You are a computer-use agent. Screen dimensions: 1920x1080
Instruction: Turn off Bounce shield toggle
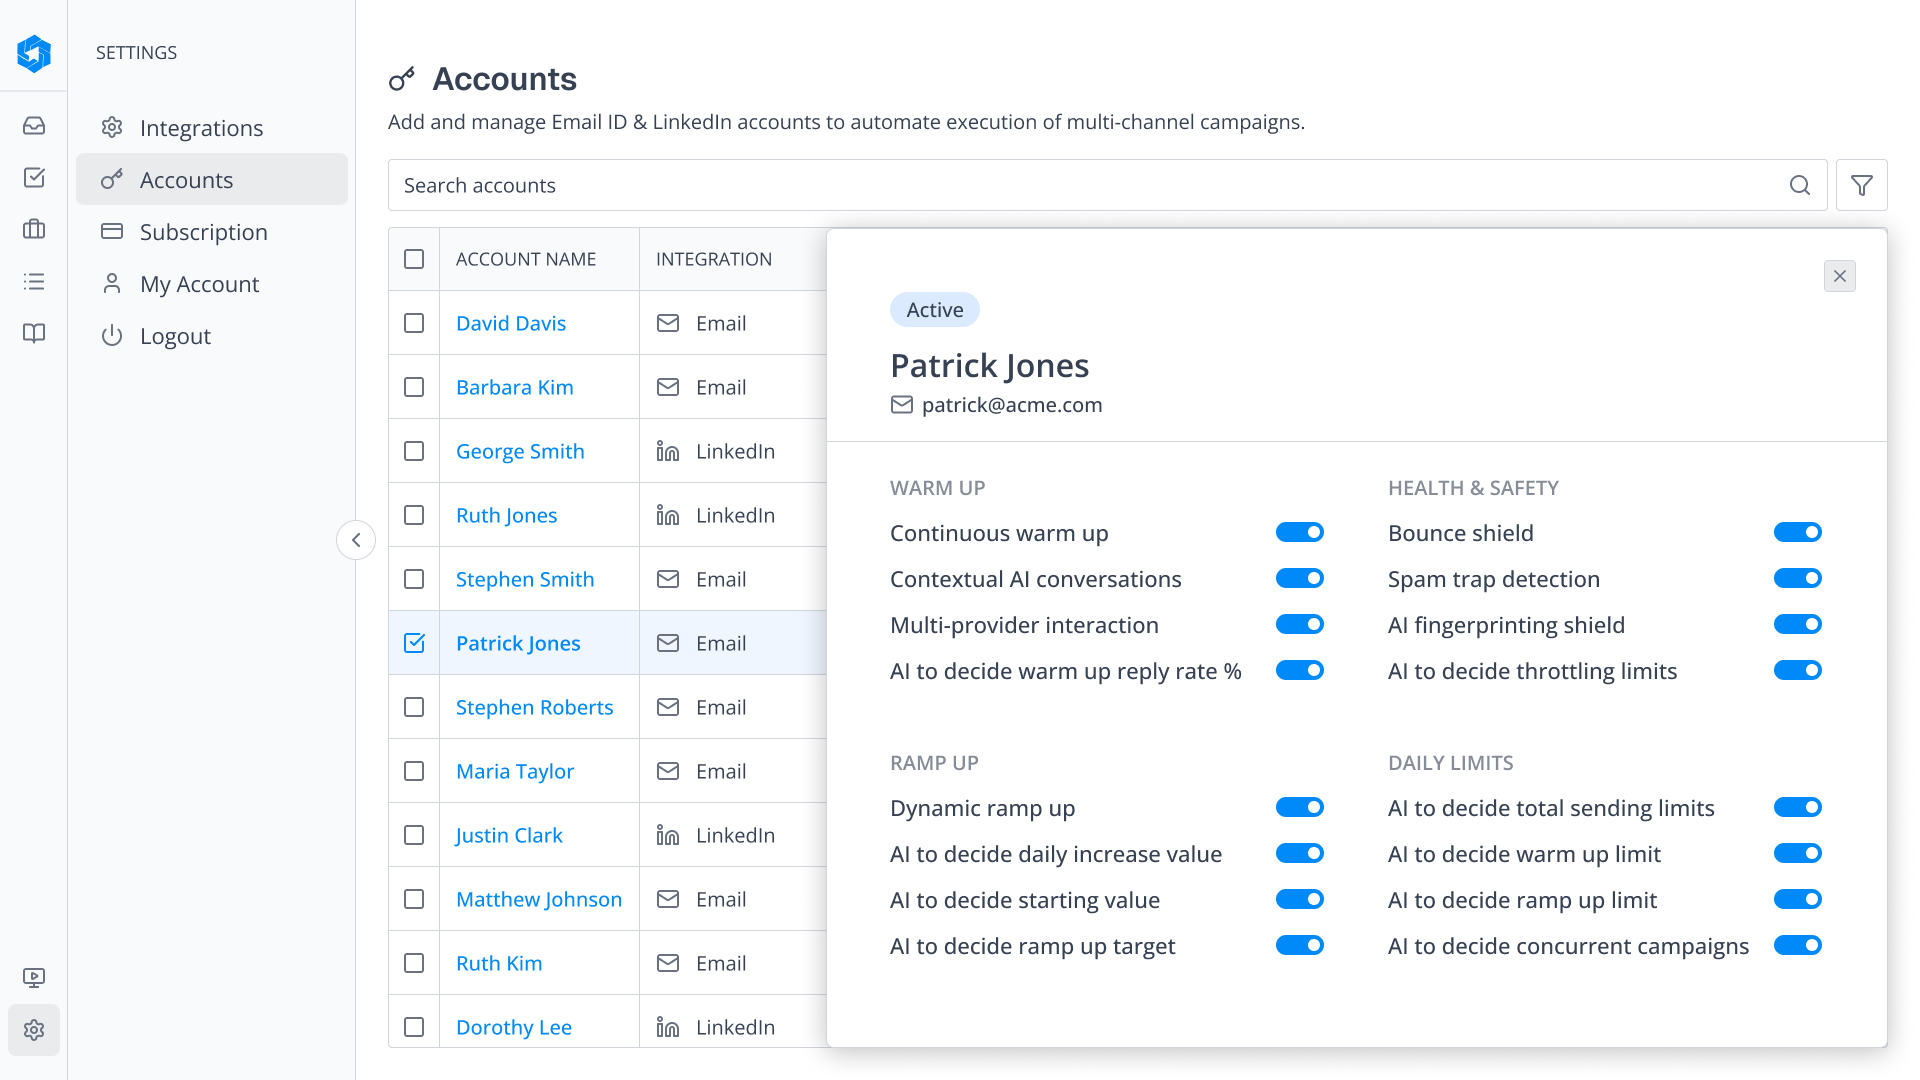[1797, 533]
